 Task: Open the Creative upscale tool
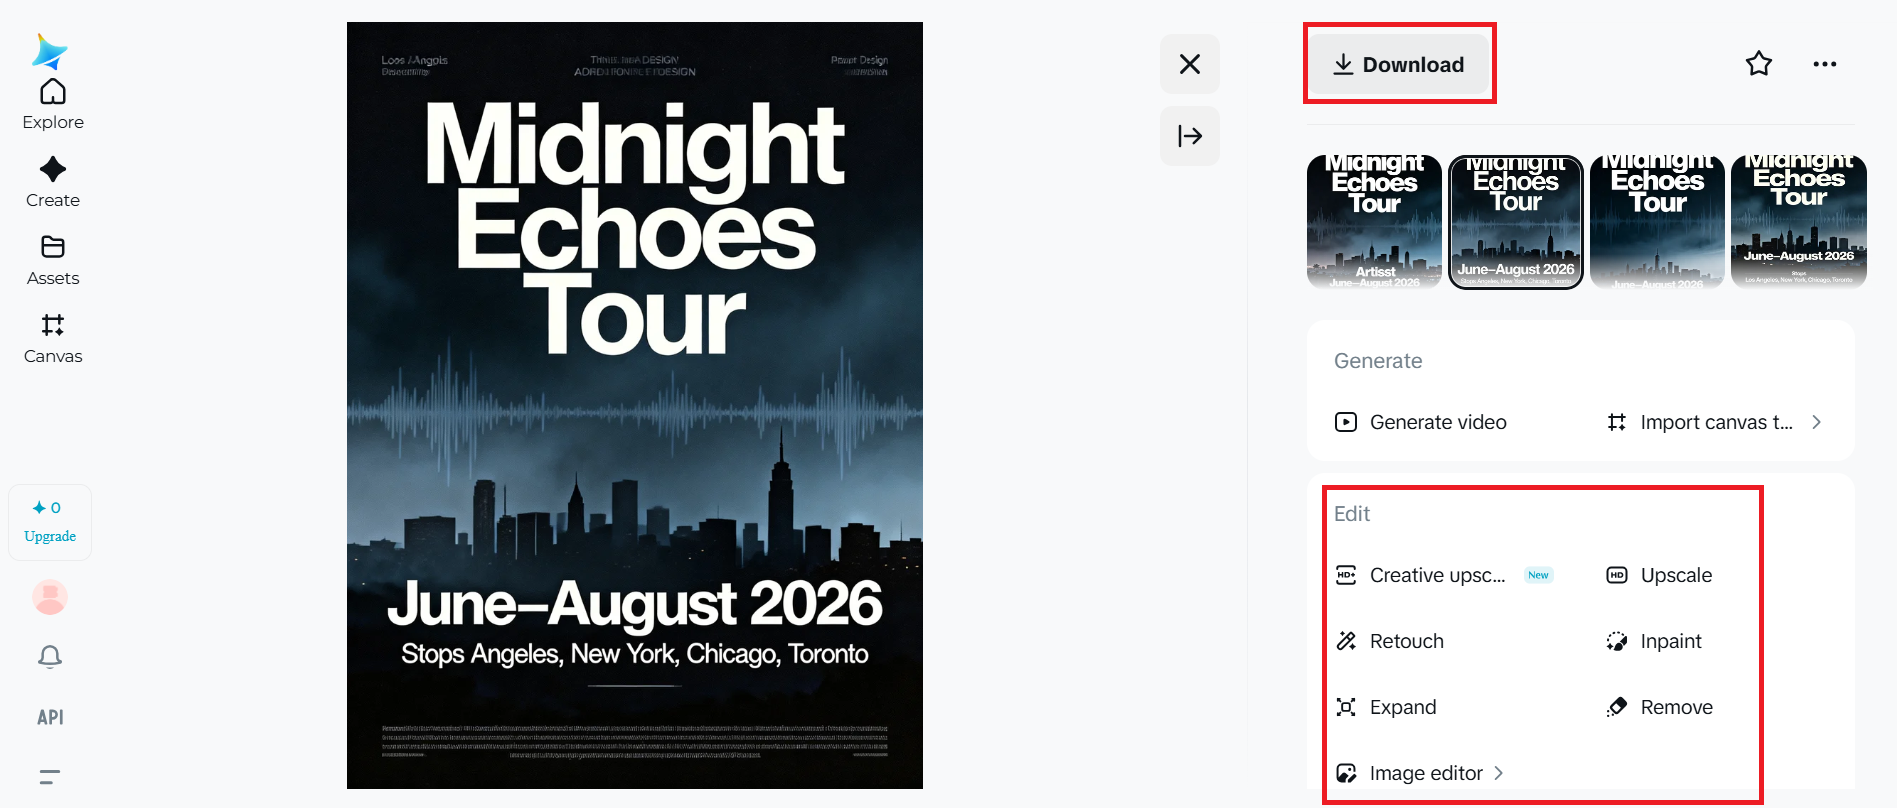(x=1436, y=575)
